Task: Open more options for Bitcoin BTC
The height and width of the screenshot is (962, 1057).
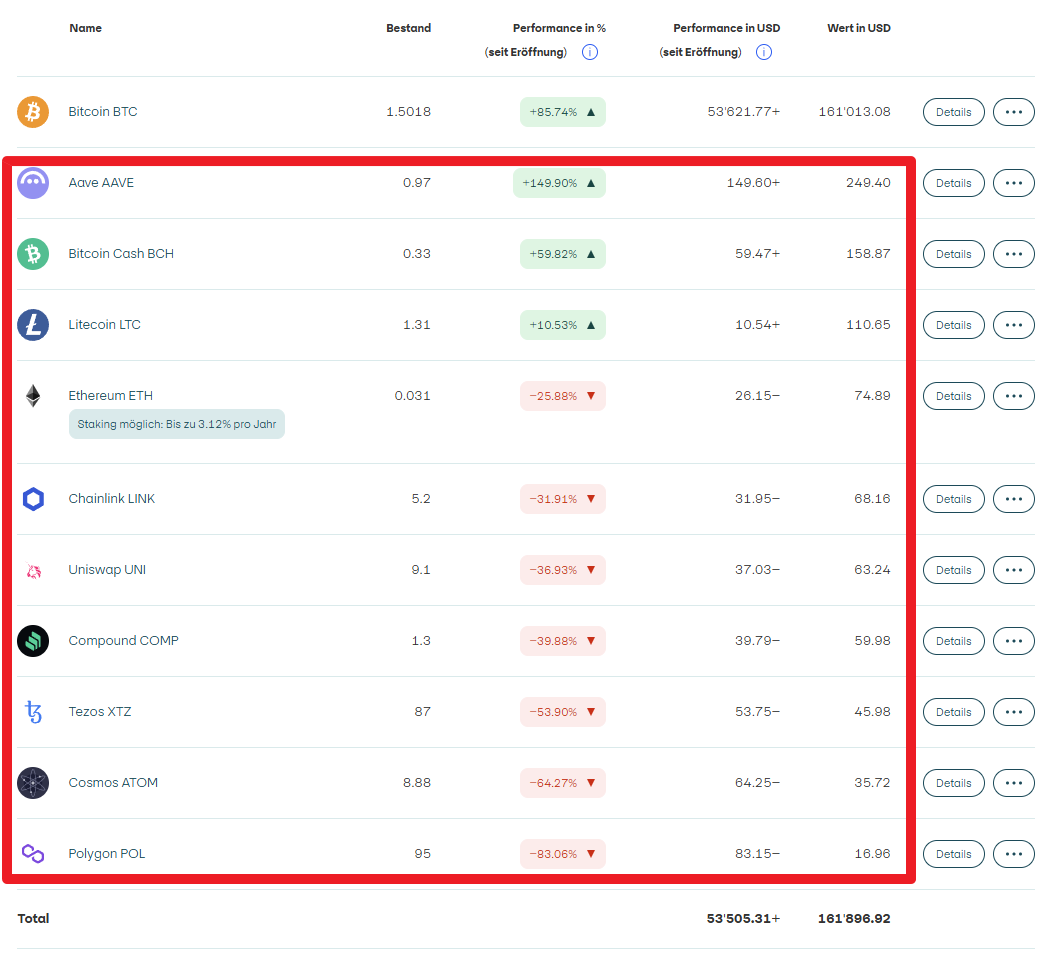Action: point(1014,112)
